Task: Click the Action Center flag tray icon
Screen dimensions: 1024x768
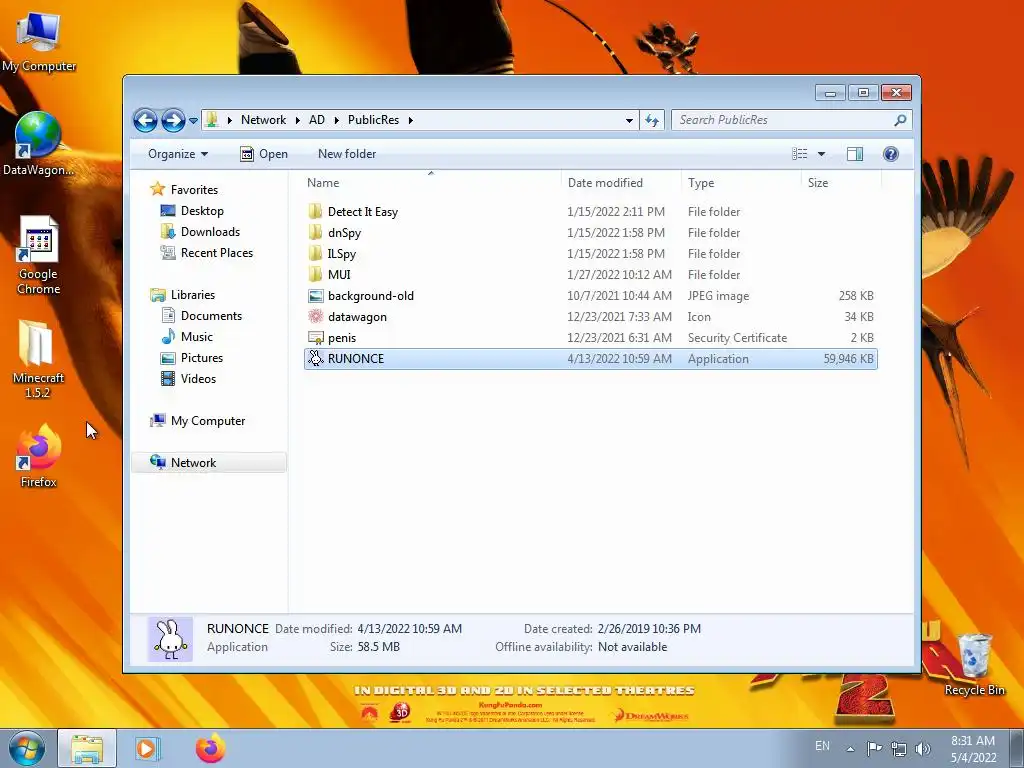Action: [x=874, y=748]
